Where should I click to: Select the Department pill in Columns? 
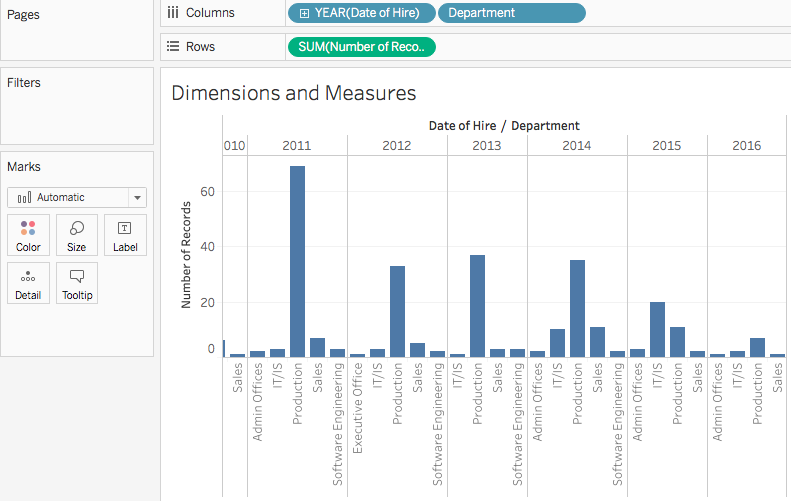512,13
